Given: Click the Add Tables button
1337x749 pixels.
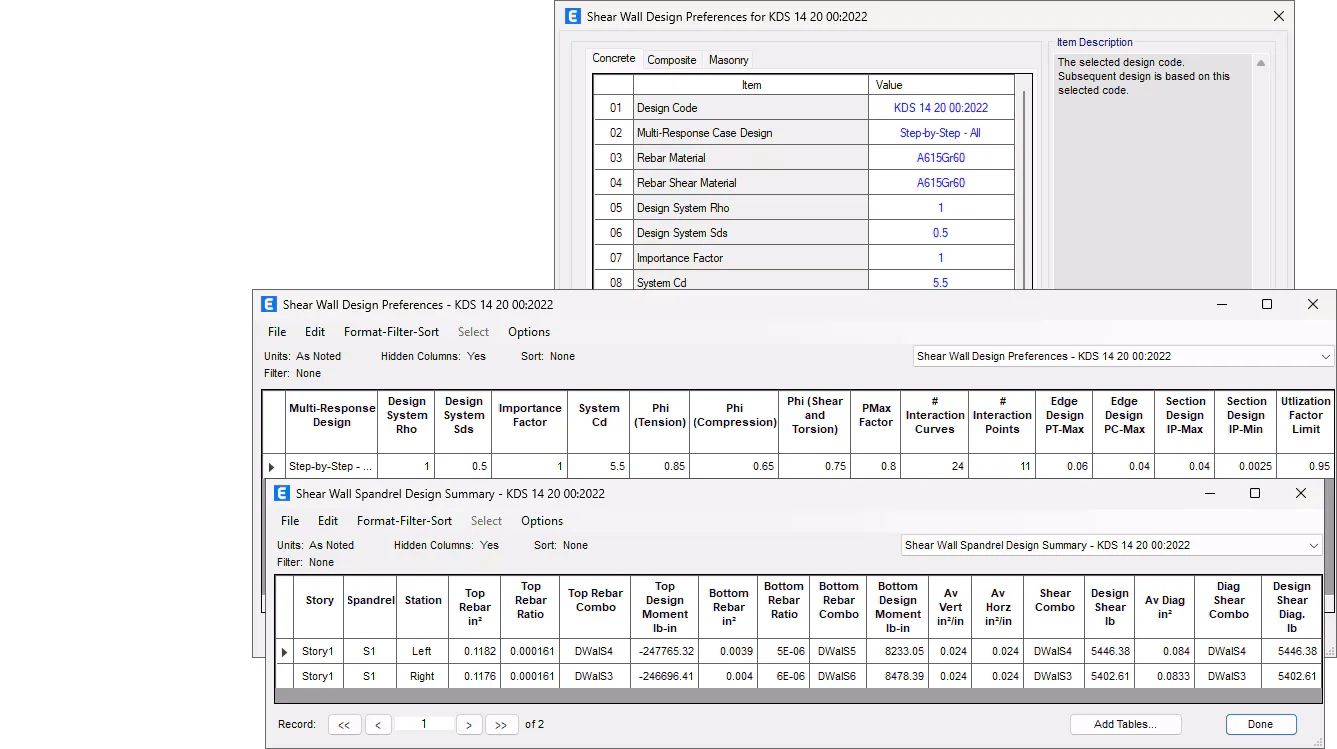Looking at the screenshot, I should point(1125,725).
